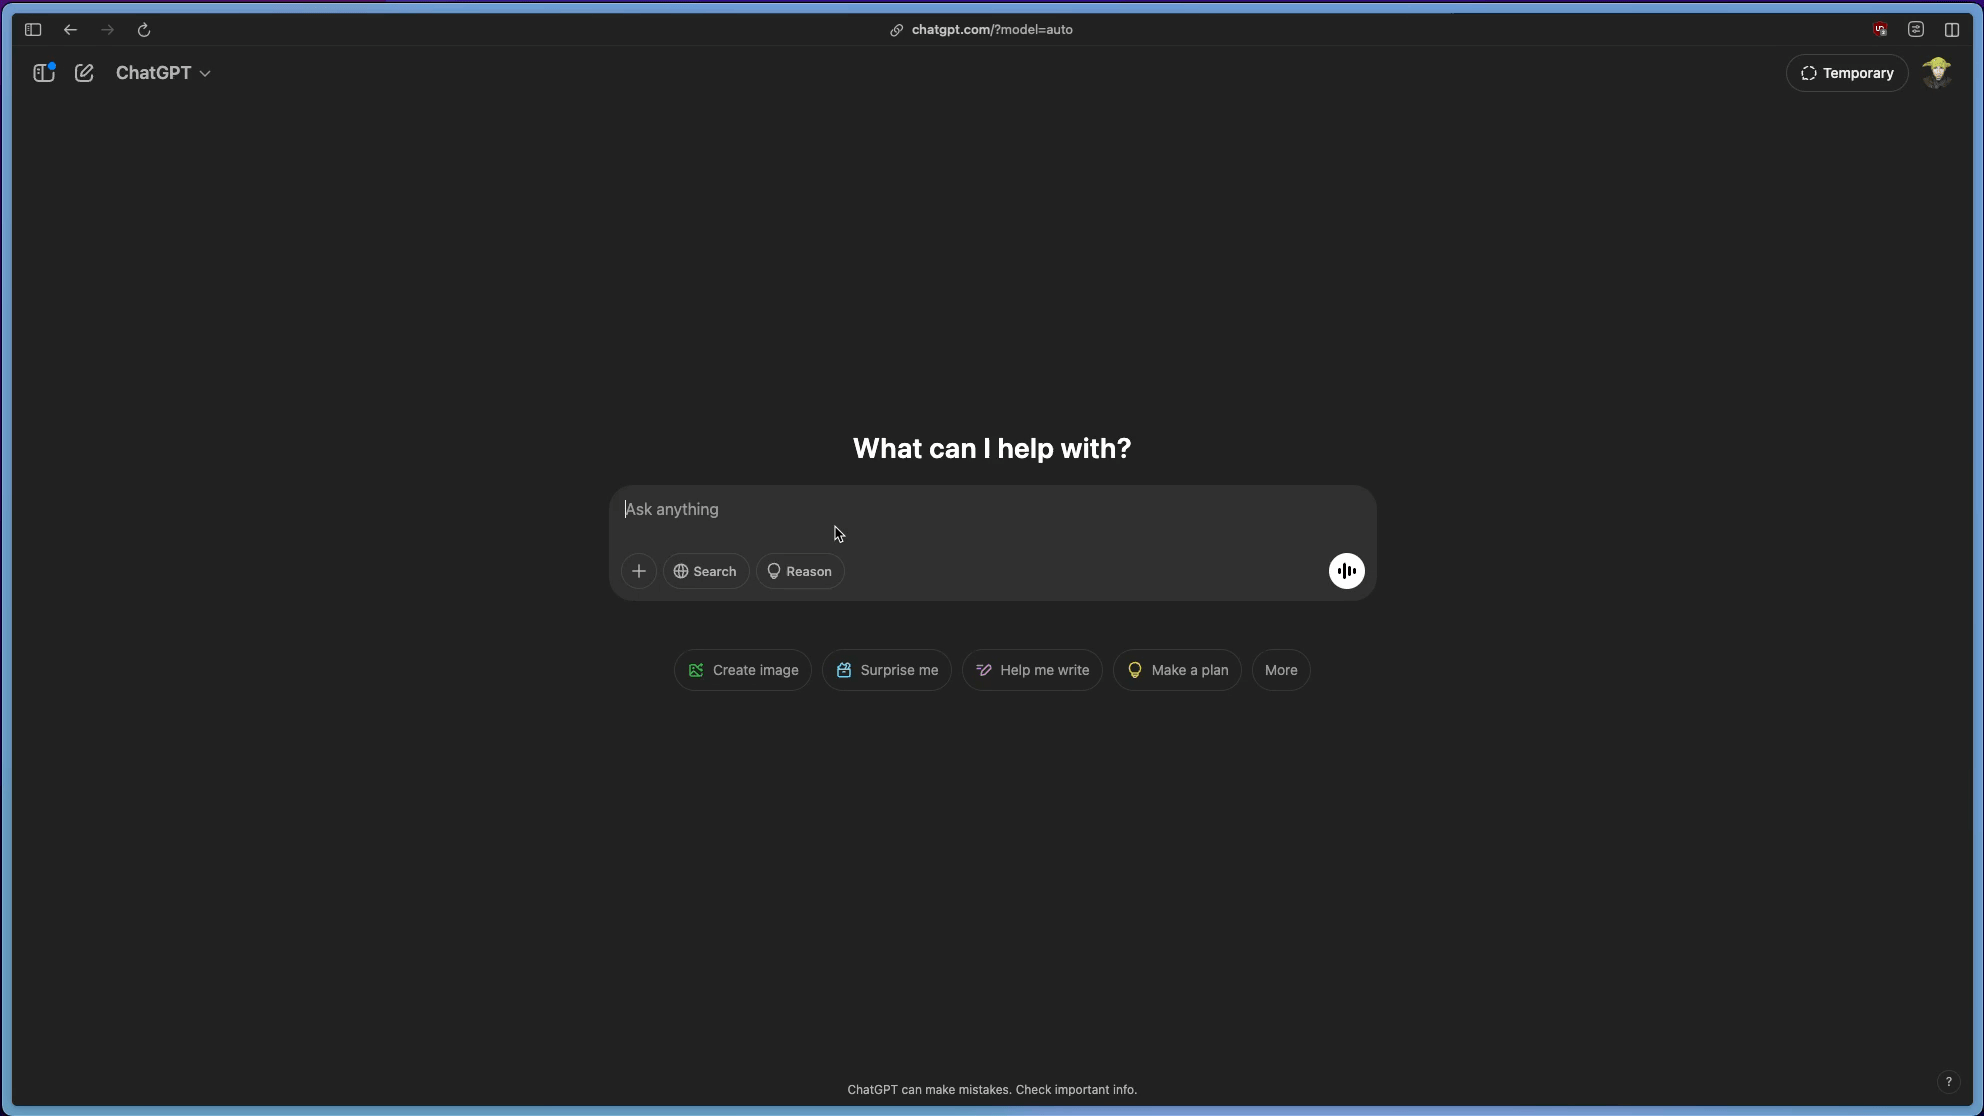Open the red extension icon in browser toolbar
This screenshot has width=1984, height=1116.
click(x=1880, y=30)
